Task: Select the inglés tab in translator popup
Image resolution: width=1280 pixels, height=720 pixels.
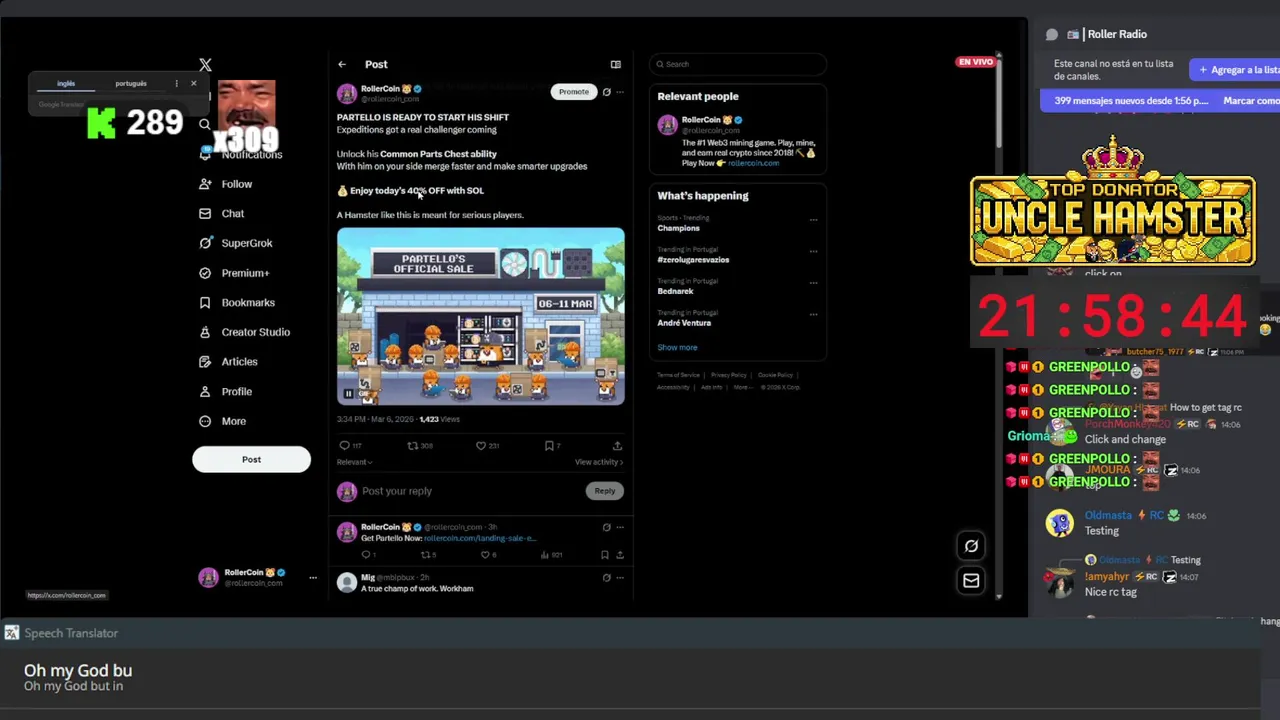Action: pos(66,84)
